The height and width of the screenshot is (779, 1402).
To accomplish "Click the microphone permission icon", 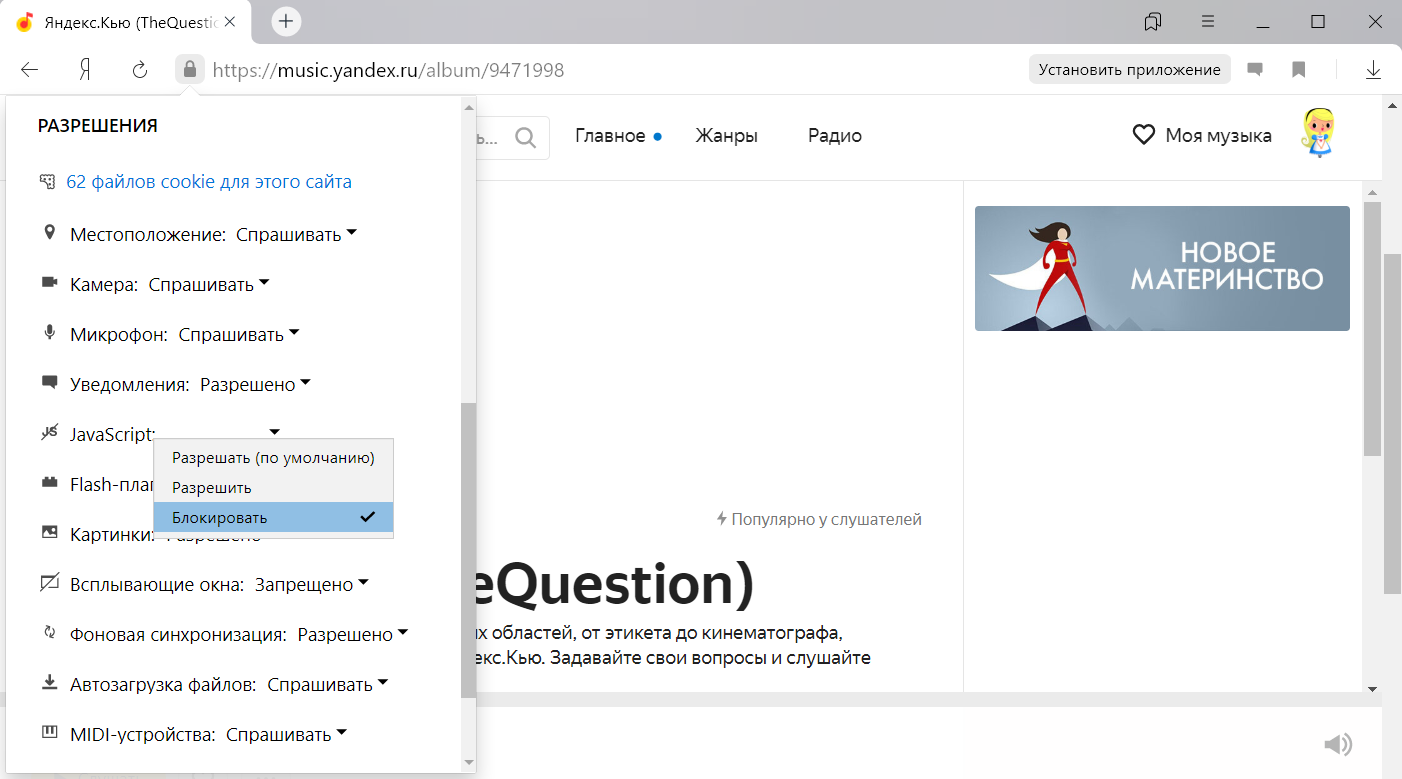I will coord(49,333).
